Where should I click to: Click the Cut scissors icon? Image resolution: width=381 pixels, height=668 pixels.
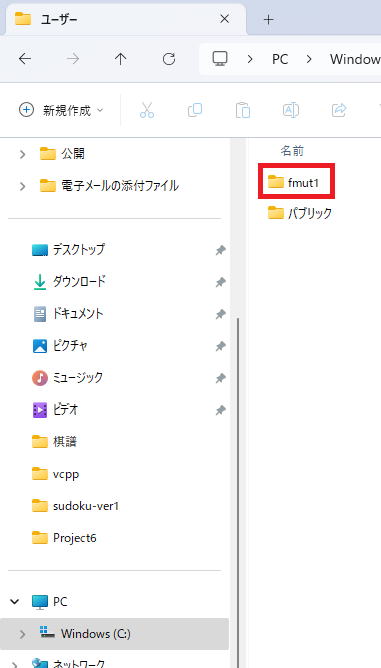click(147, 110)
